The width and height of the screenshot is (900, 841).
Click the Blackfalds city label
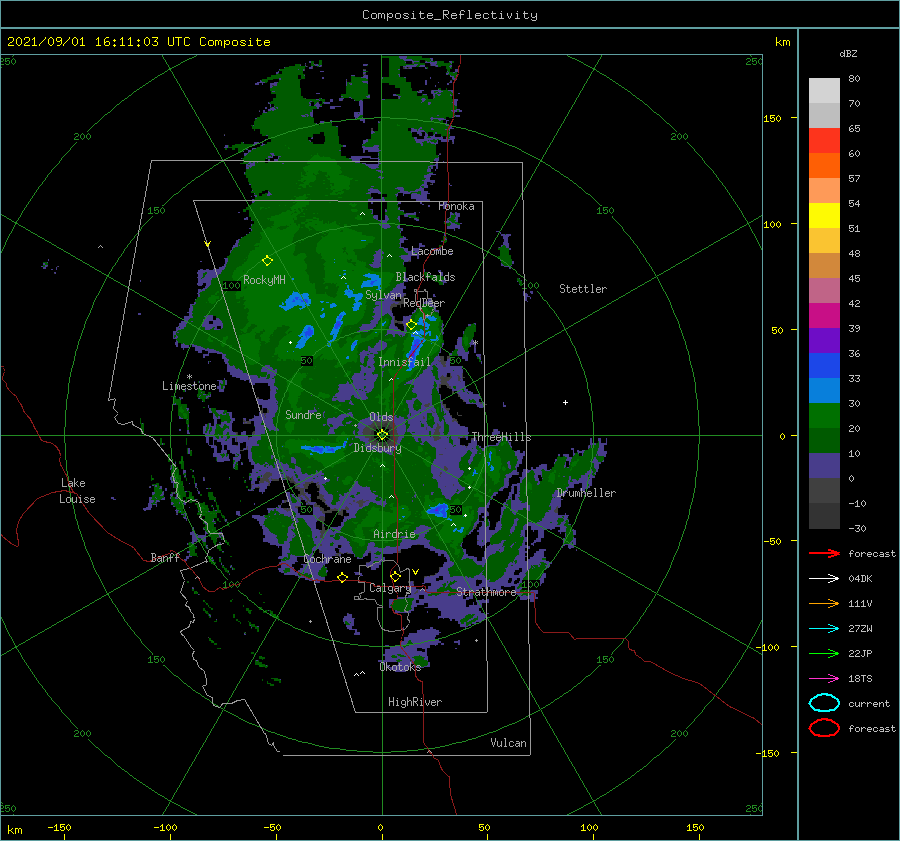point(425,277)
